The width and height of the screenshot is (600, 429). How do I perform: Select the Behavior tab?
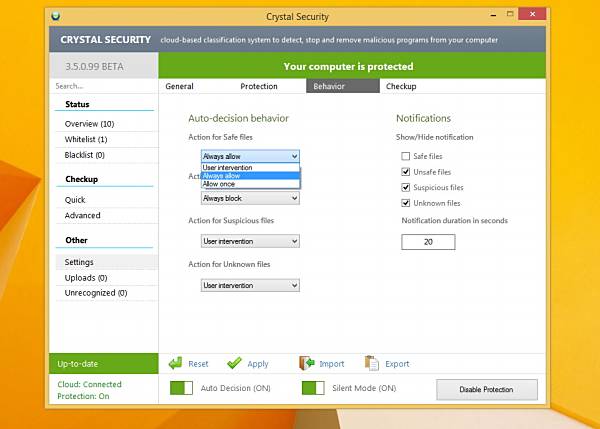(x=343, y=86)
